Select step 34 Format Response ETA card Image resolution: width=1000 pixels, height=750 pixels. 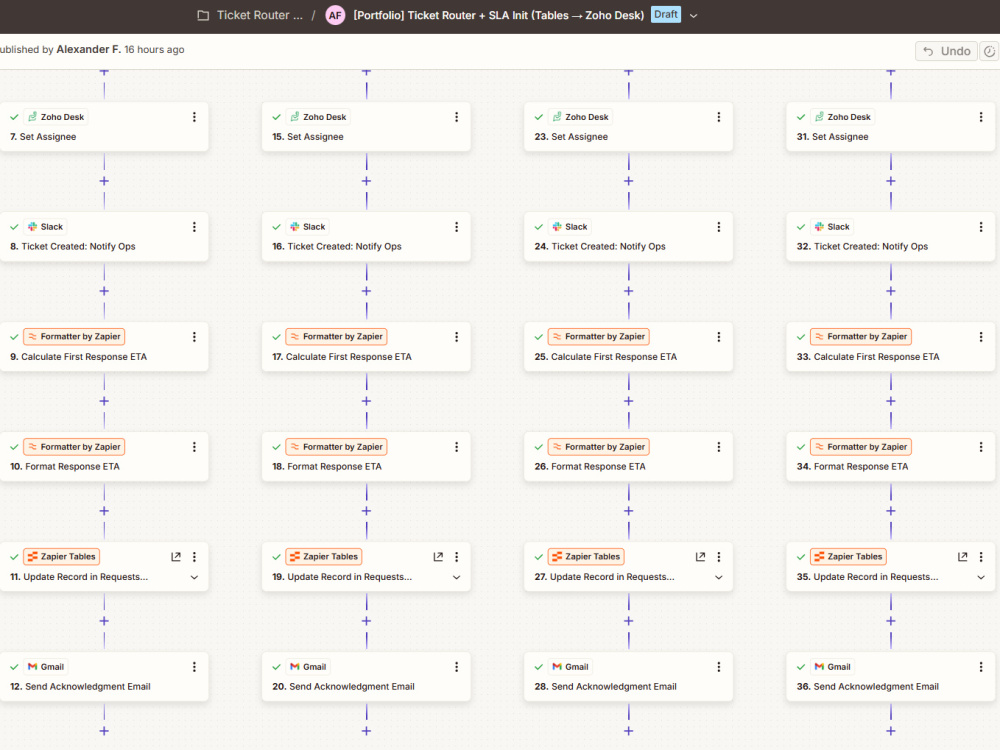point(892,457)
